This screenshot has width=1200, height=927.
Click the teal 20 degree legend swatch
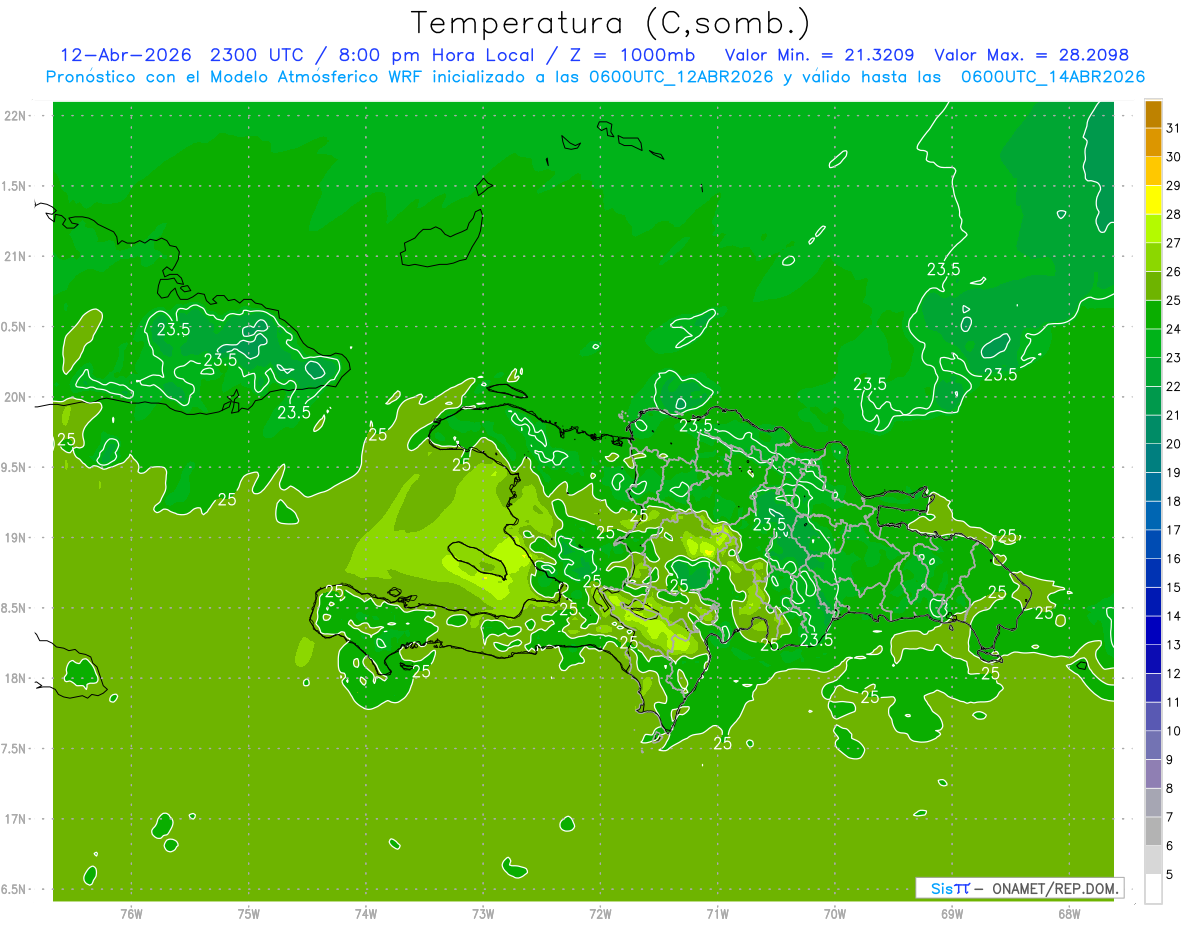1153,430
